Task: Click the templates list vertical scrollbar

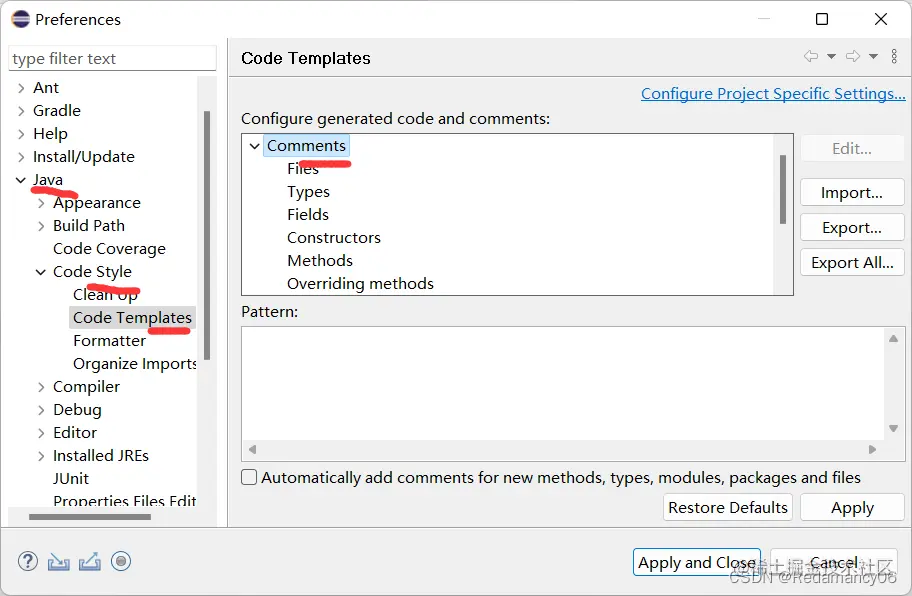Action: pyautogui.click(x=783, y=189)
